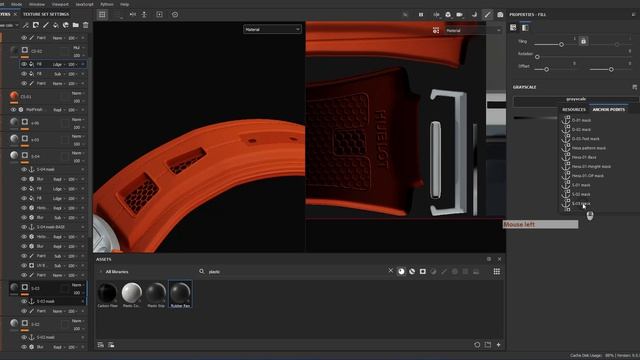Toggle visibility of the UV B effect
640x360 pixels.
click(24, 265)
